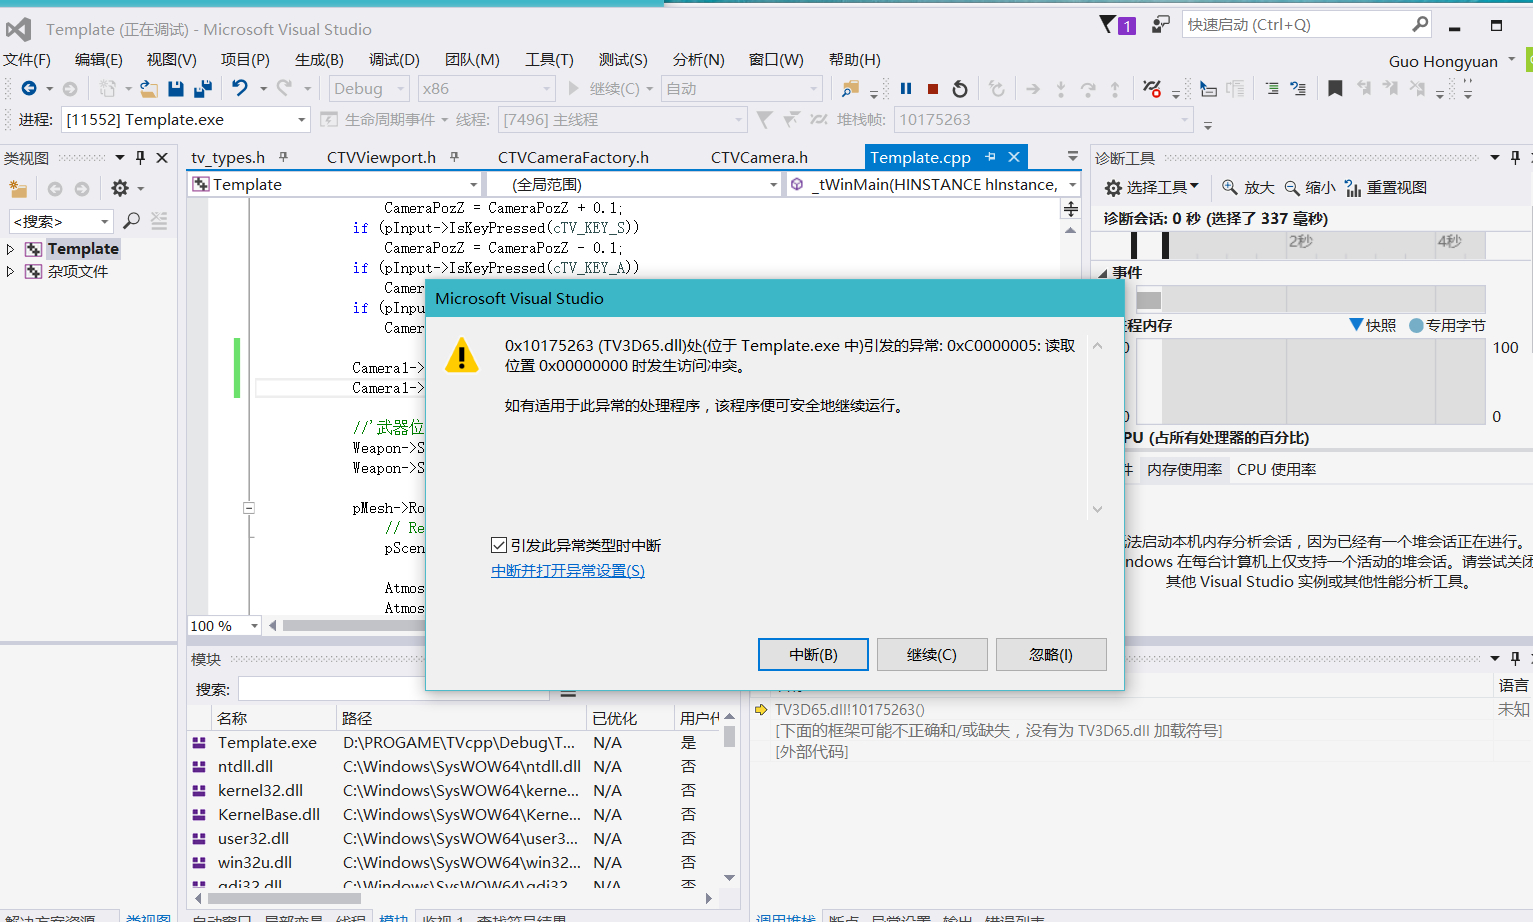Pin the Class View panel
The height and width of the screenshot is (922, 1533).
(140, 158)
